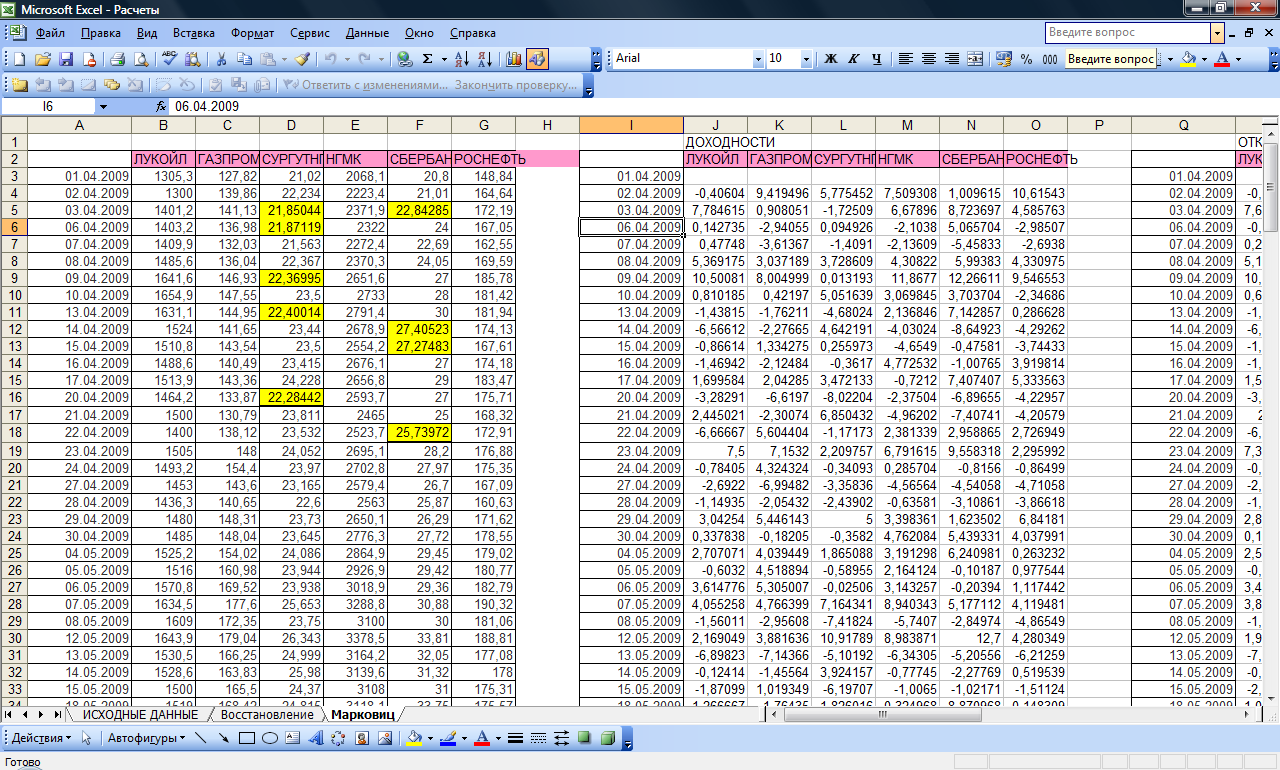This screenshot has width=1280, height=770.
Task: Click Merge and Center icon
Action: click(975, 59)
